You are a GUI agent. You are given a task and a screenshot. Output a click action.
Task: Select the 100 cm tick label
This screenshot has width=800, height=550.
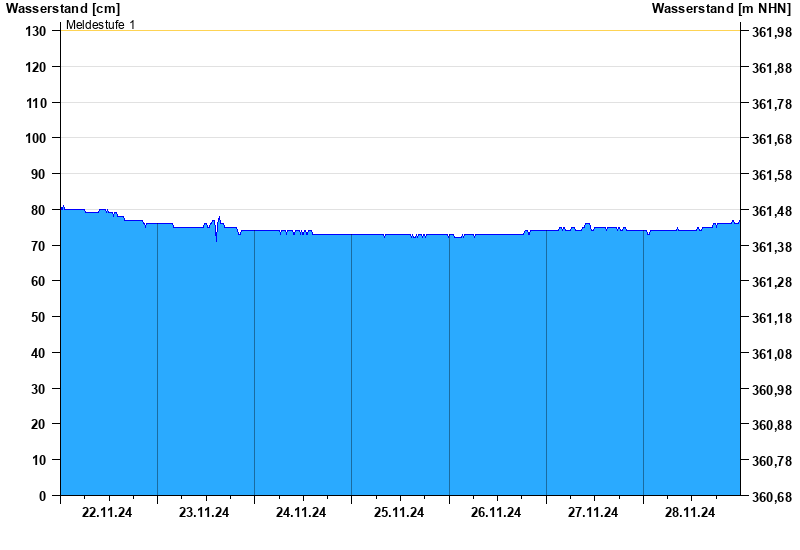click(36, 138)
